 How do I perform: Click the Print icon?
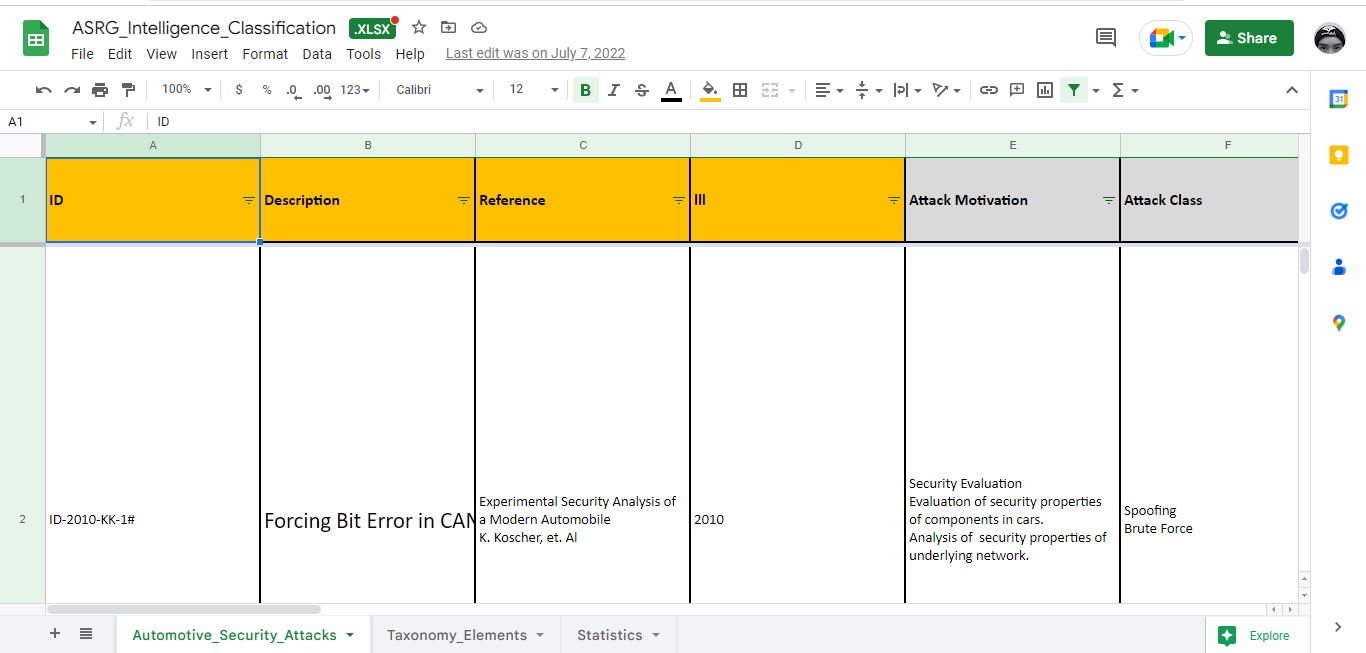click(100, 90)
